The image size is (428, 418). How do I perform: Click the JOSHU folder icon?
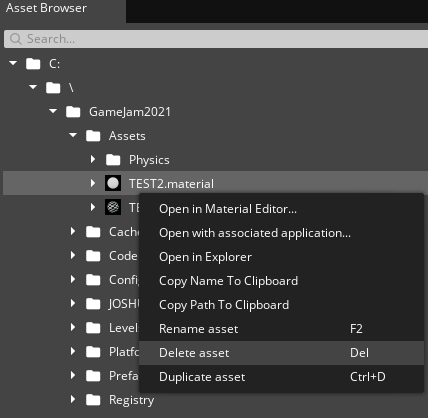(x=93, y=304)
